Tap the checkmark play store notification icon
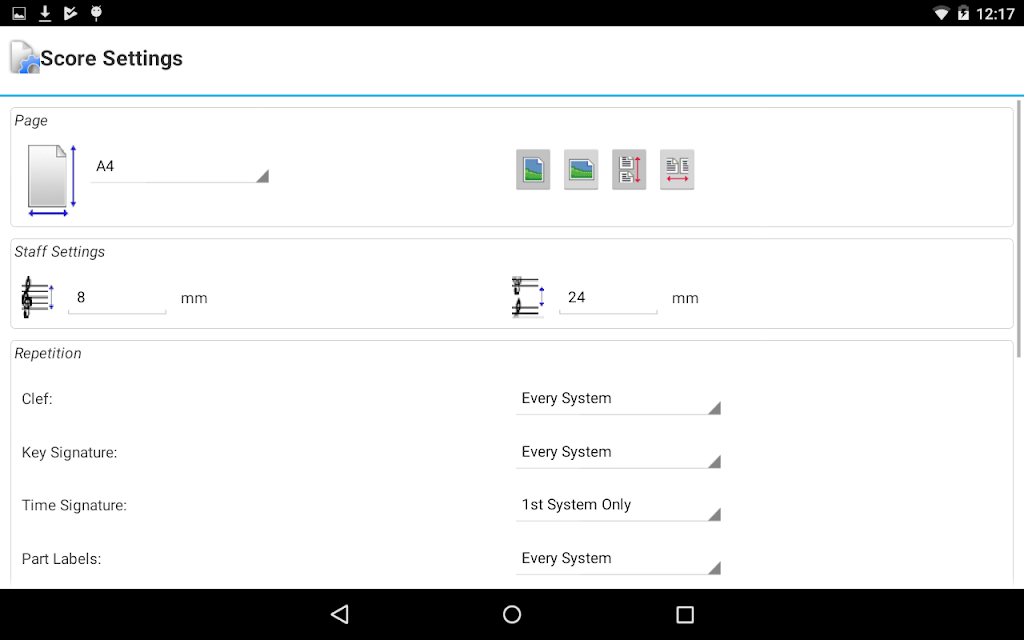The image size is (1024, 640). coord(71,13)
